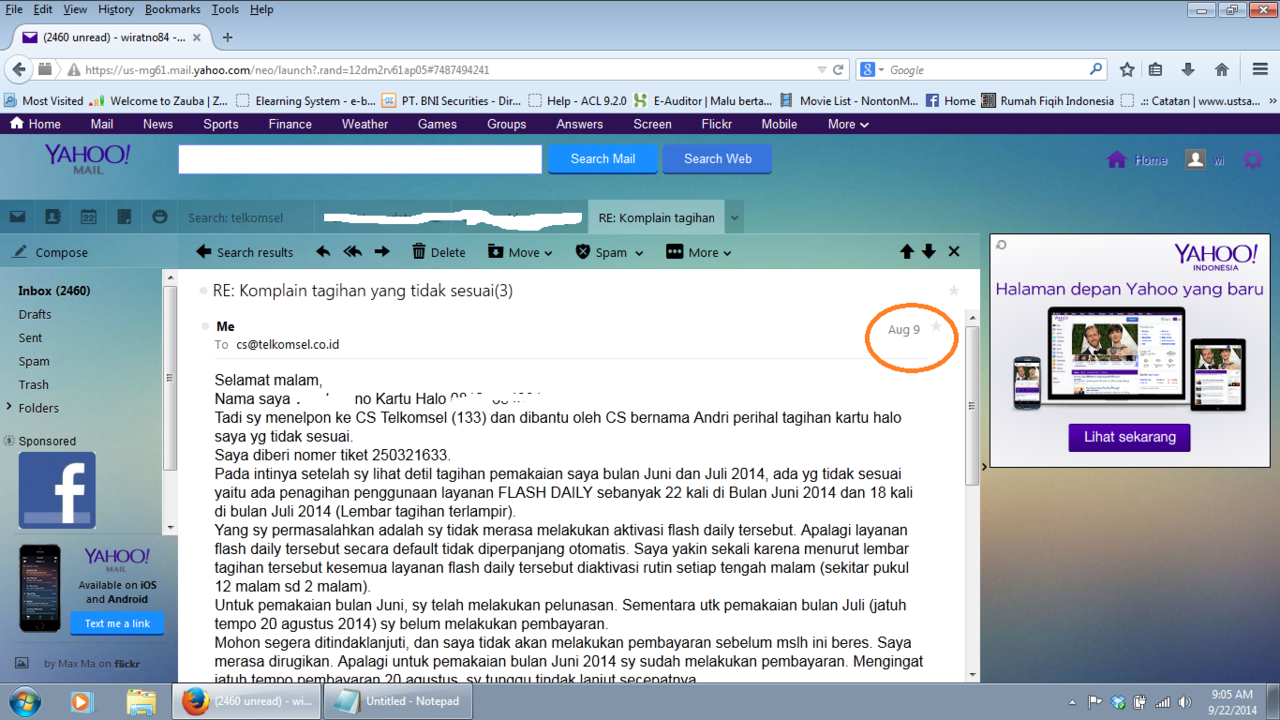Click the Reply arrow icon

point(323,252)
